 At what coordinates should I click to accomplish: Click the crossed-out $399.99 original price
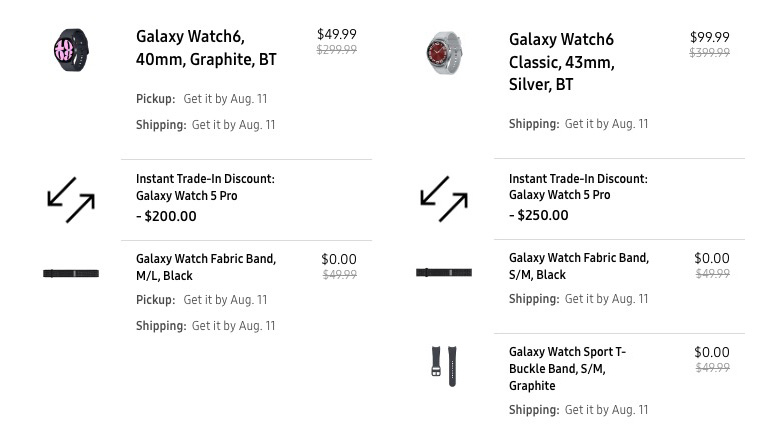coord(710,52)
